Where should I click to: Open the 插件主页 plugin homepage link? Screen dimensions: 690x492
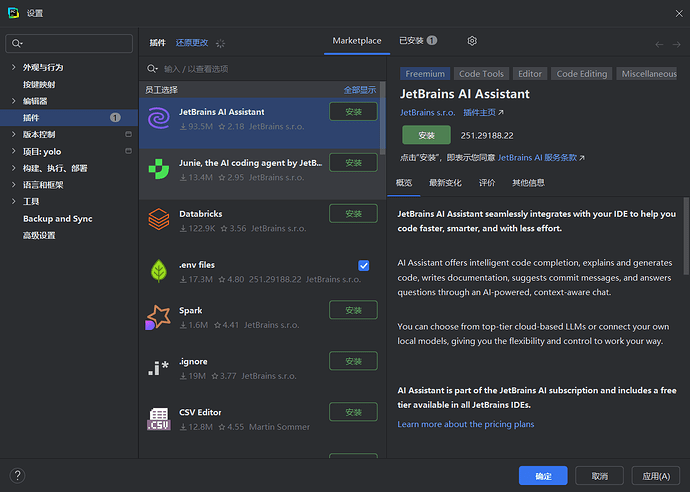click(x=483, y=113)
